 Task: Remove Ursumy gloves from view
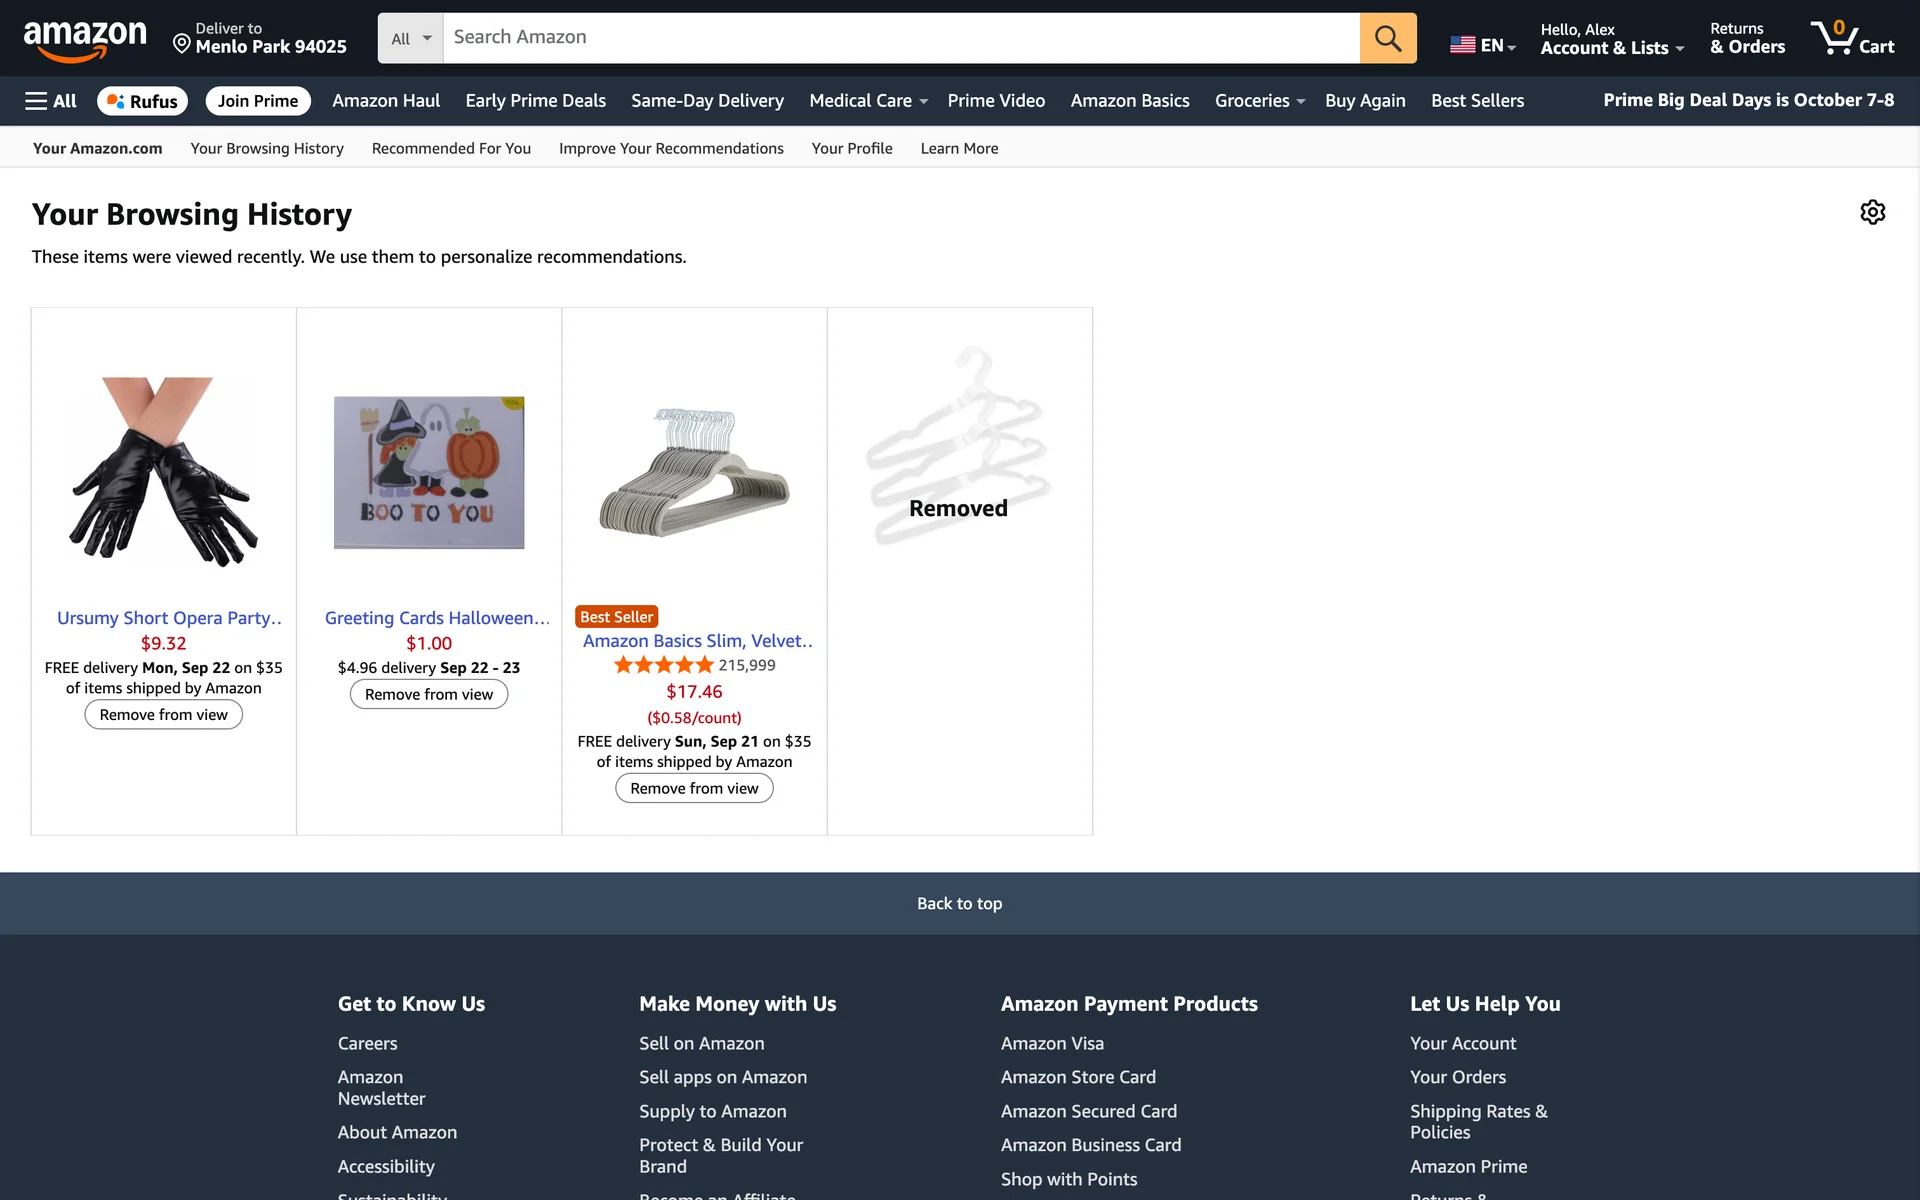[163, 715]
